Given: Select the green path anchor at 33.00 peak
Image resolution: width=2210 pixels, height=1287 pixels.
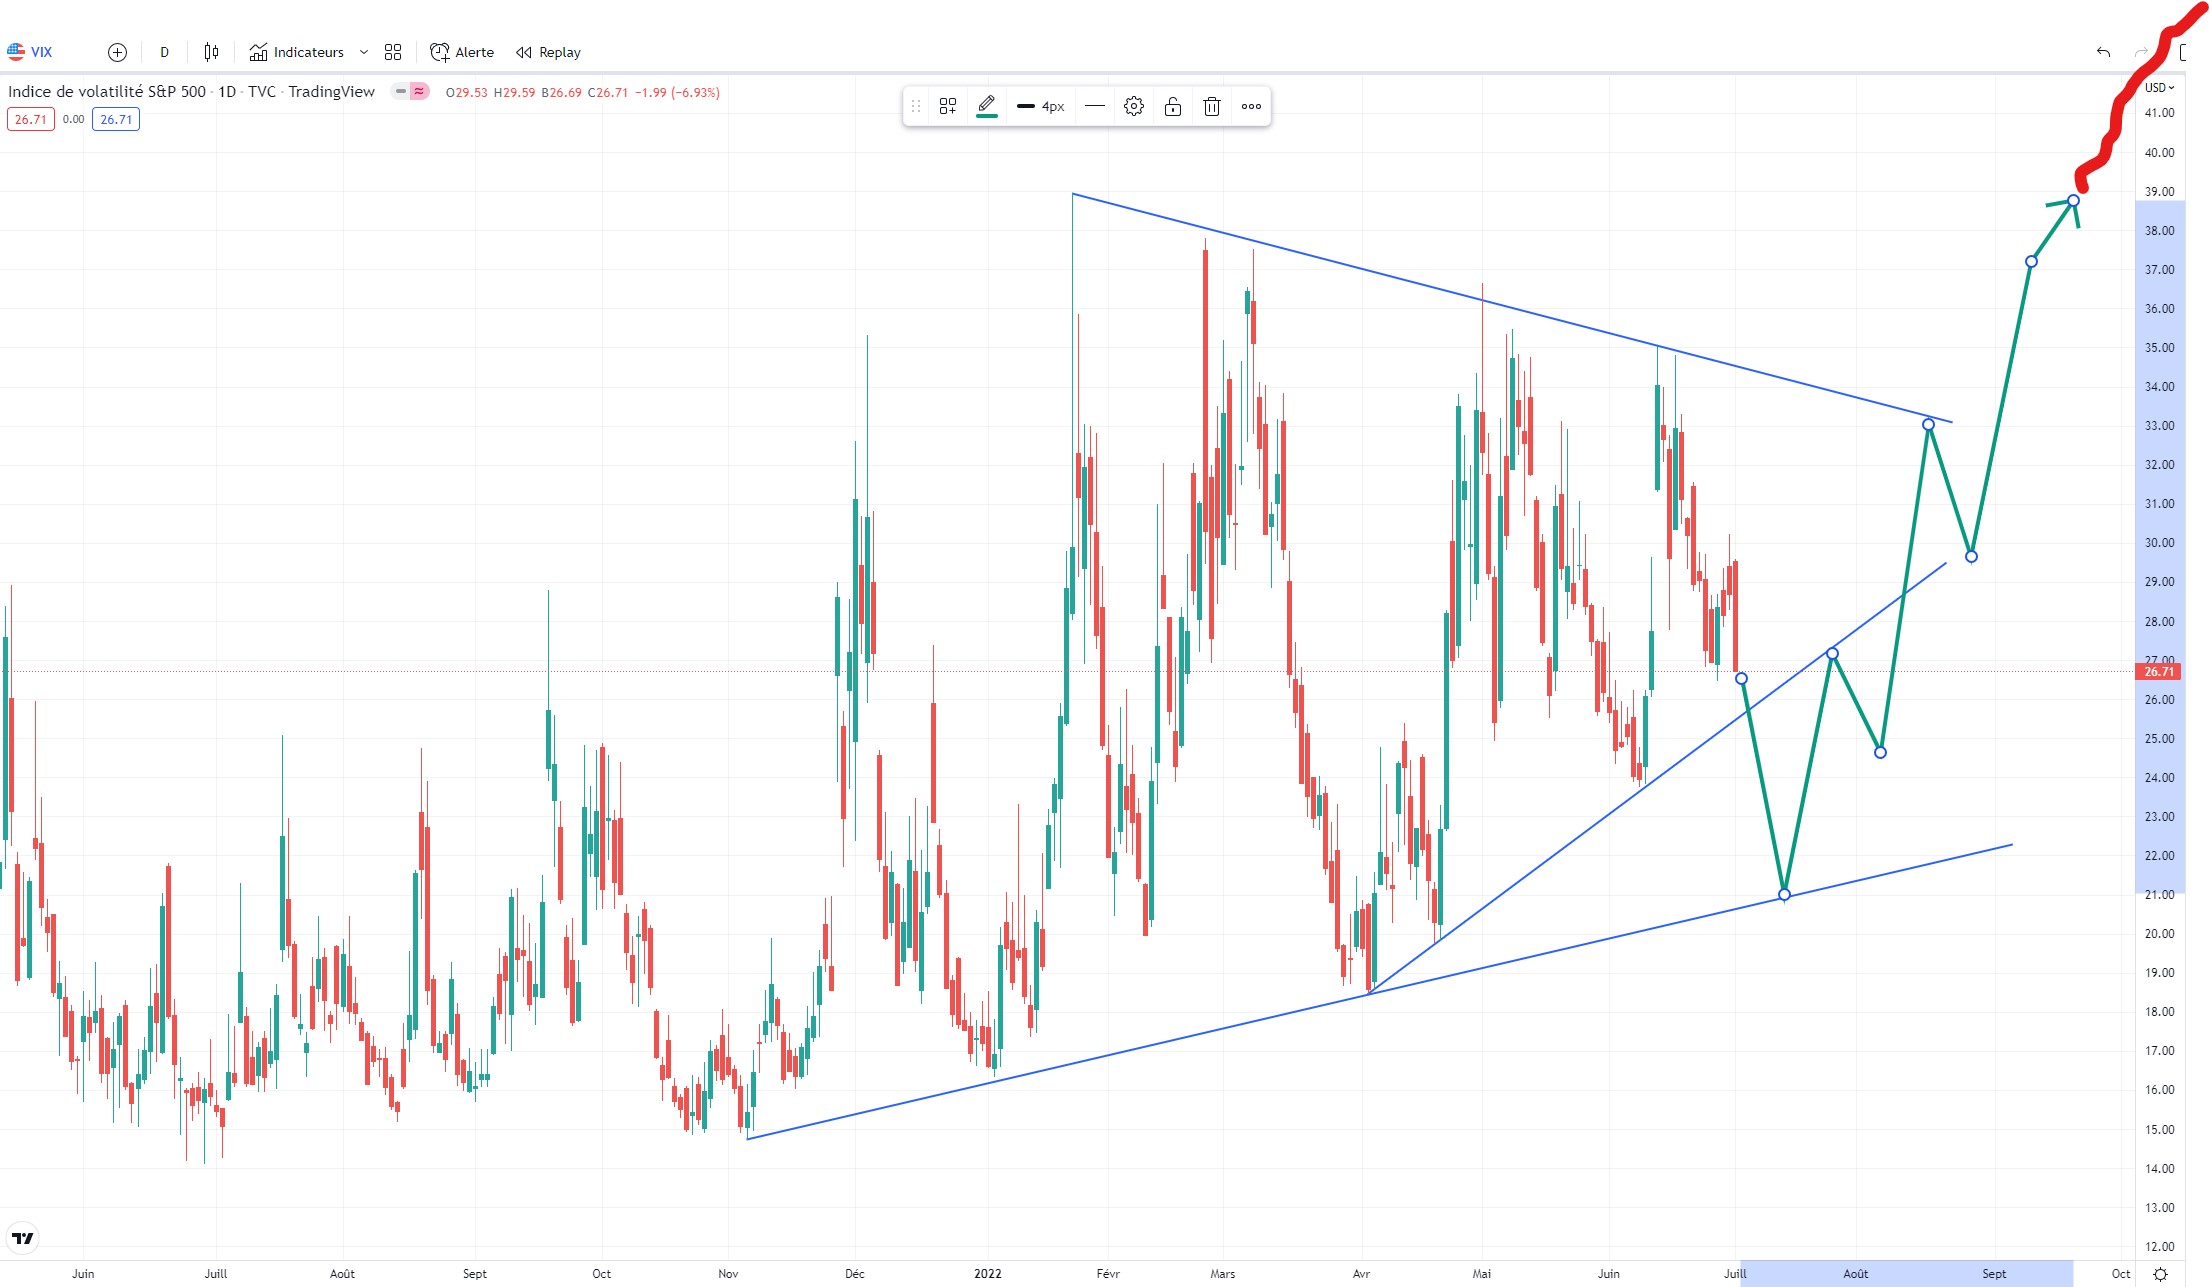Looking at the screenshot, I should coord(1929,425).
